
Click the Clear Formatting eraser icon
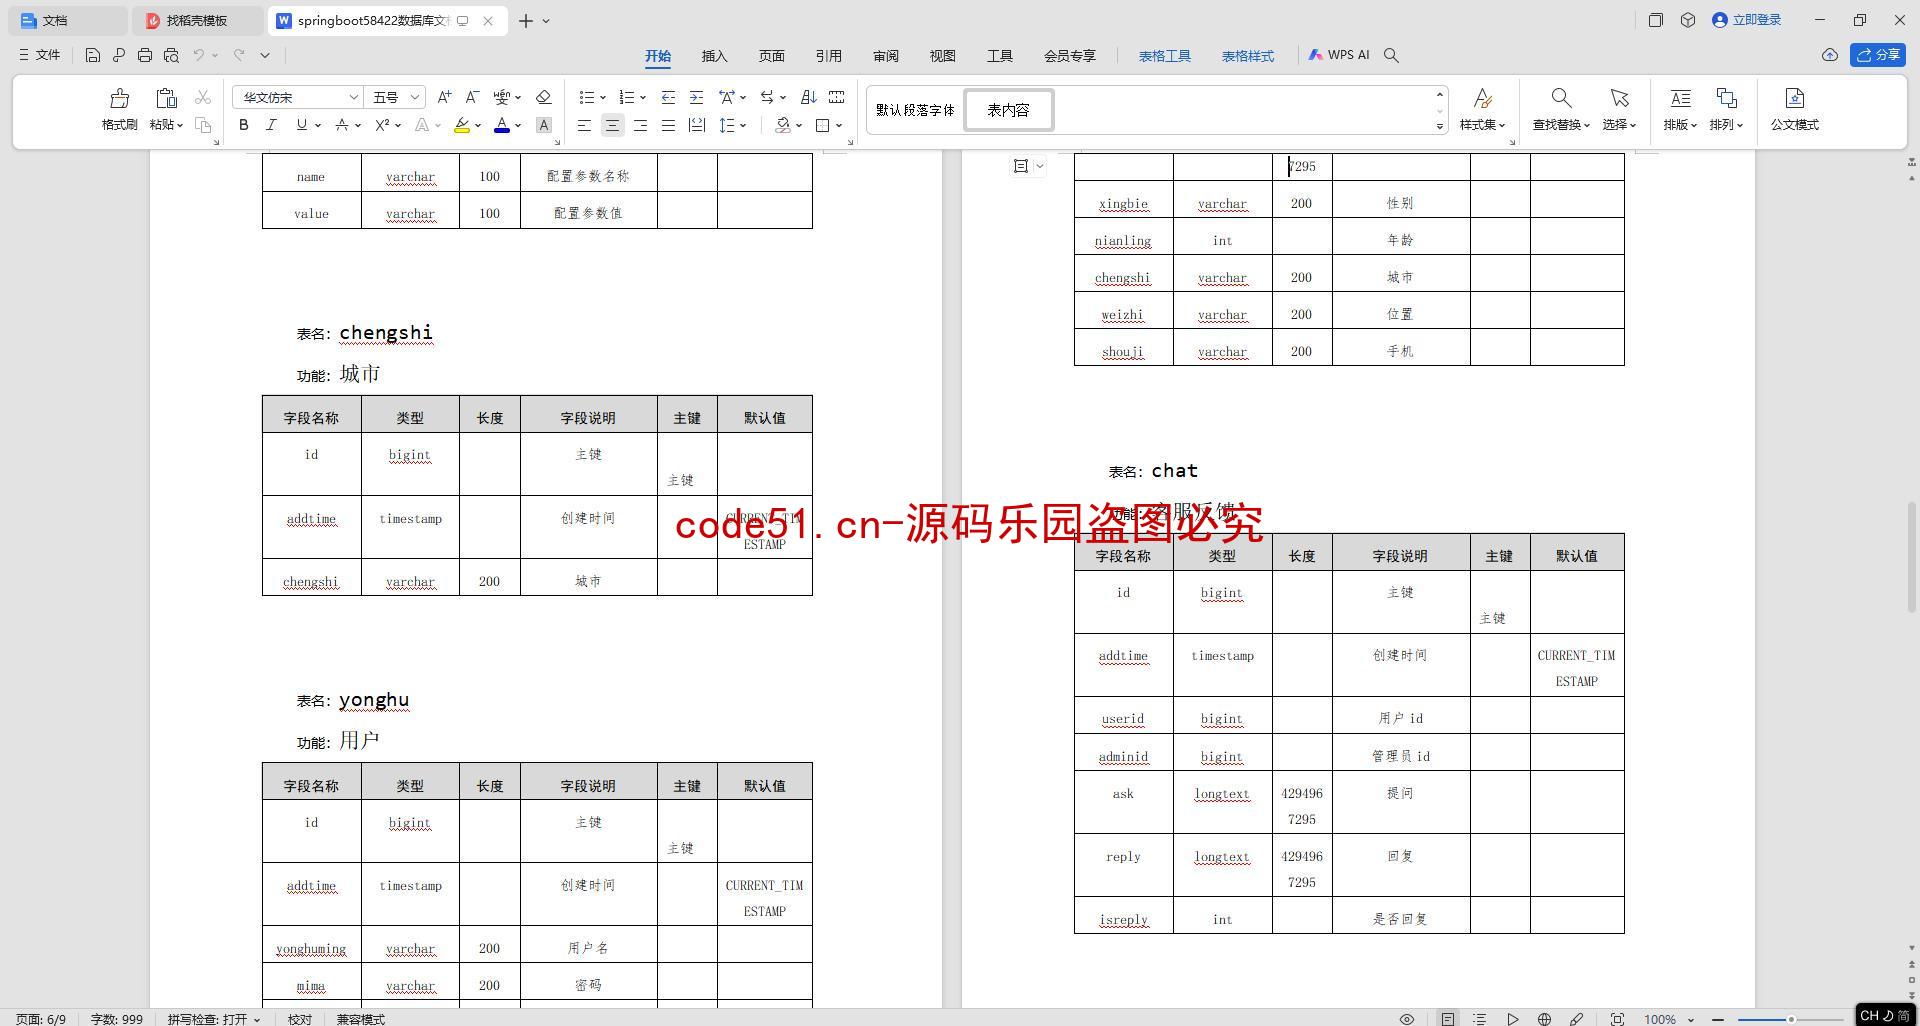(544, 97)
